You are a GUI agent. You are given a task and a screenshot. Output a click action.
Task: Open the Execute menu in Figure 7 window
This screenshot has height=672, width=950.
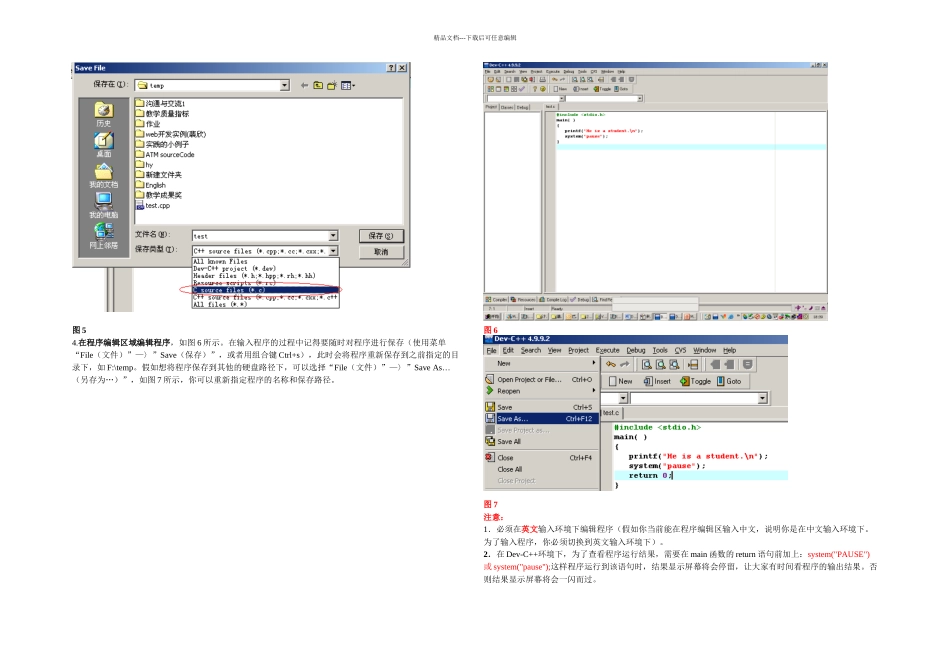pyautogui.click(x=607, y=350)
